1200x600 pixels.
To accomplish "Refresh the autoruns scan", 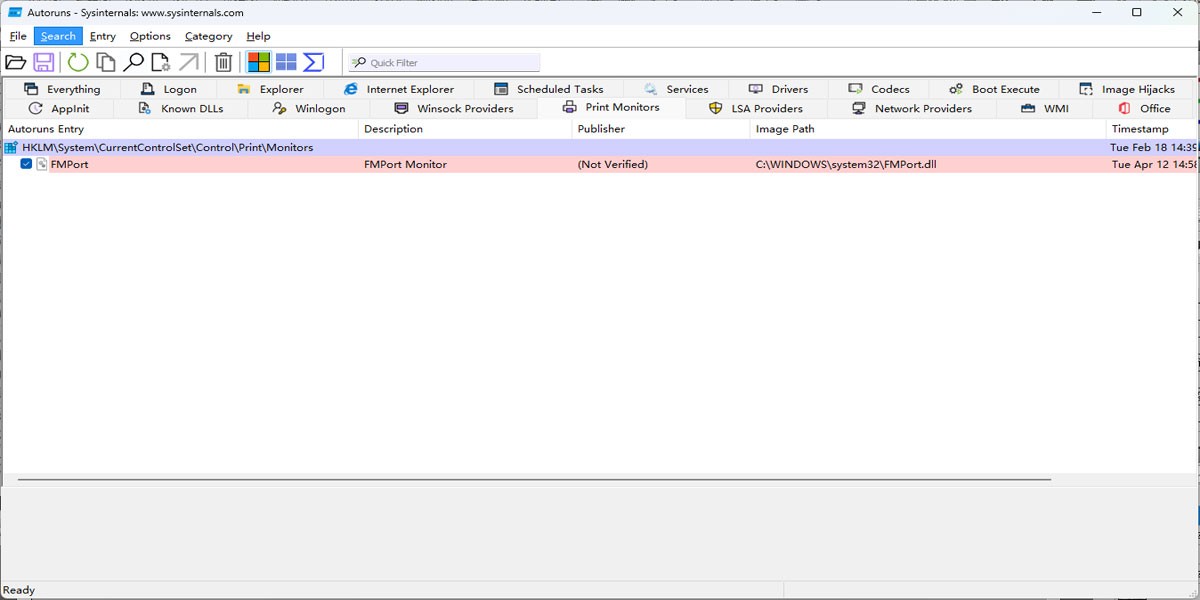I will click(78, 62).
